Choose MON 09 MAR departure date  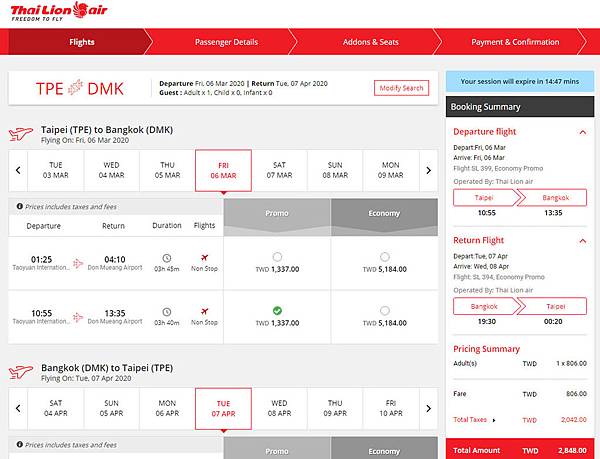click(391, 170)
